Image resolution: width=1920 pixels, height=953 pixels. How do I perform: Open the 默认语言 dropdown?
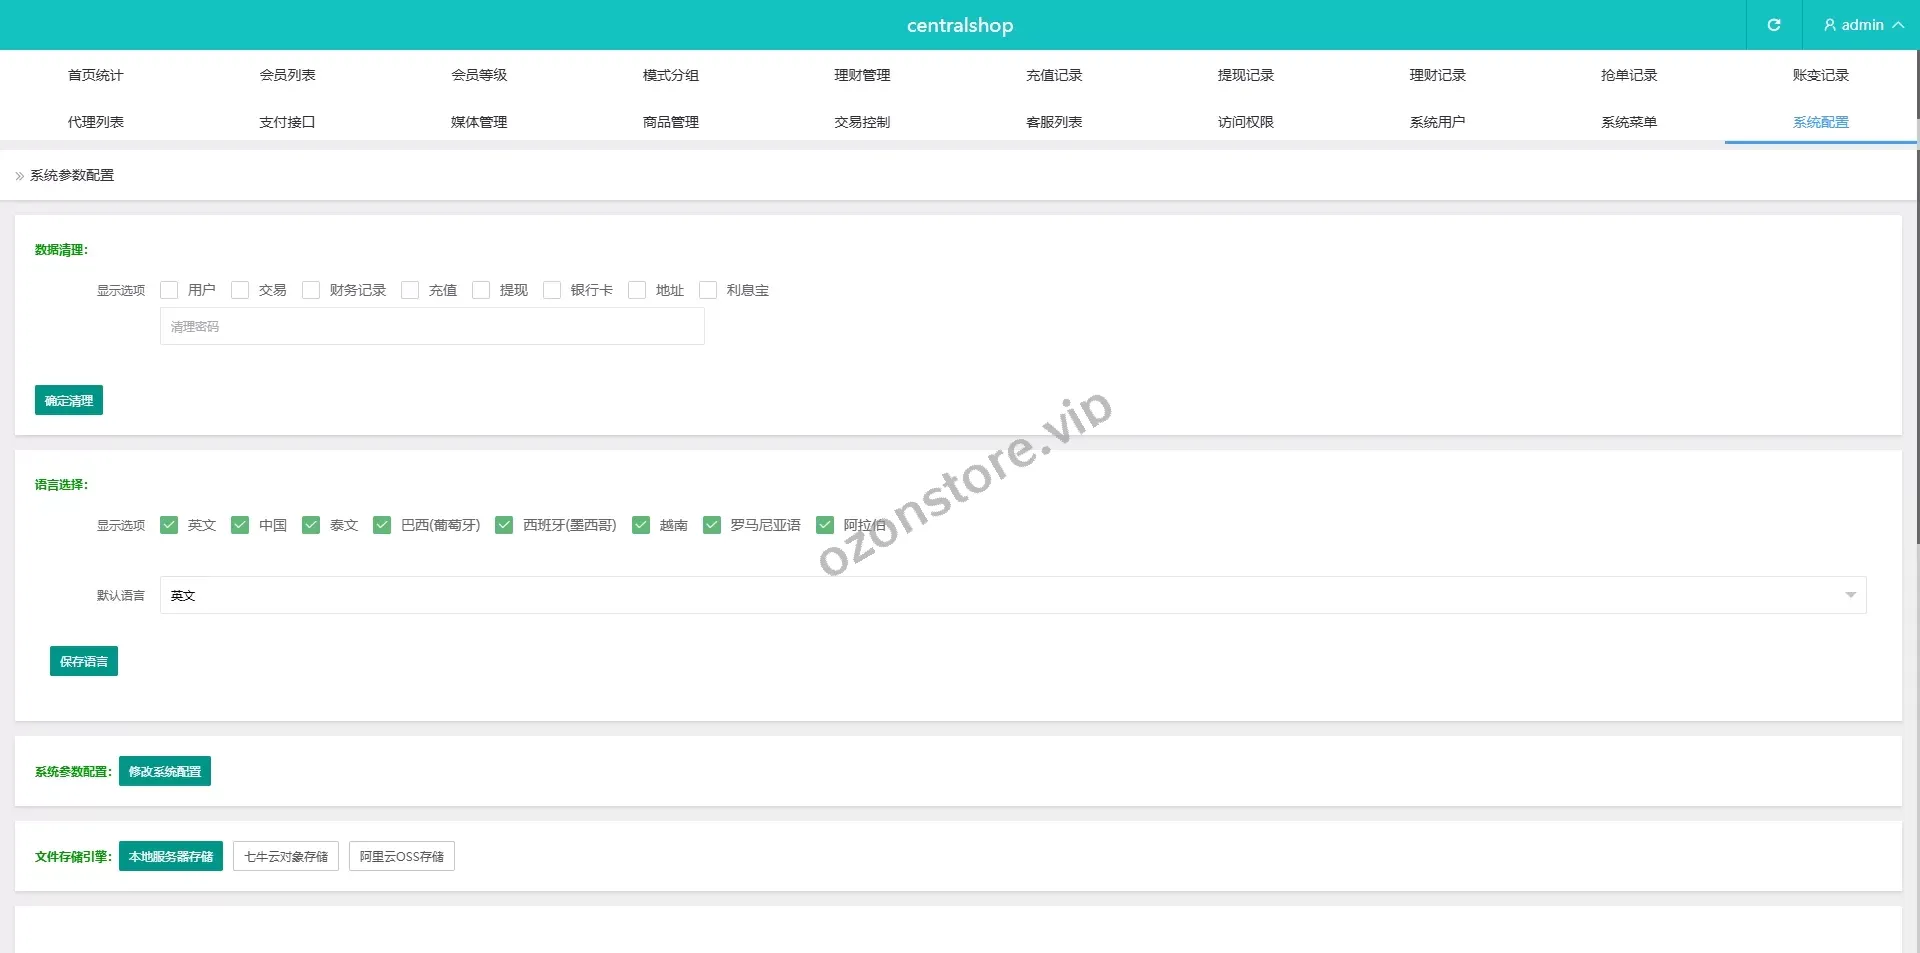pos(1012,594)
